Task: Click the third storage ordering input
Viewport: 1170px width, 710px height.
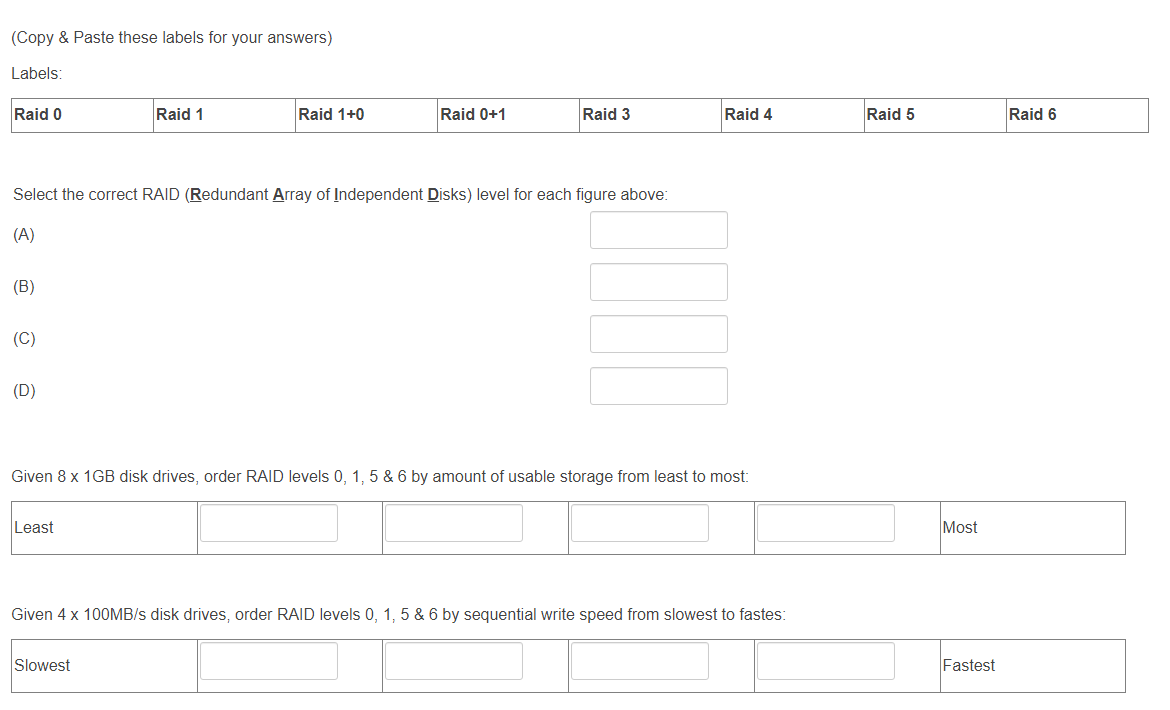Action: point(639,522)
